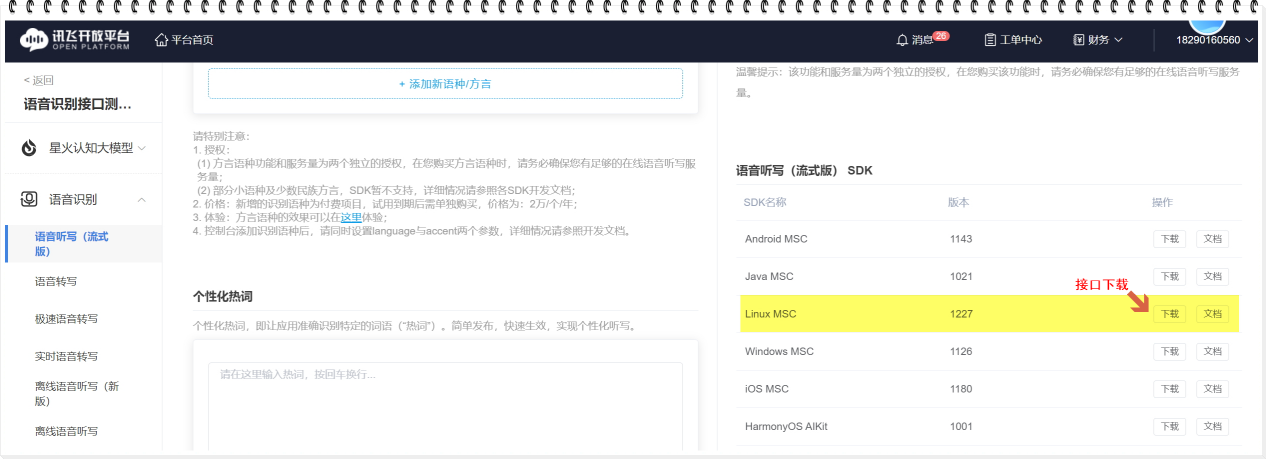This screenshot has width=1266, height=459.
Task: Click the 语音识别 microphone icon
Action: [x=30, y=199]
